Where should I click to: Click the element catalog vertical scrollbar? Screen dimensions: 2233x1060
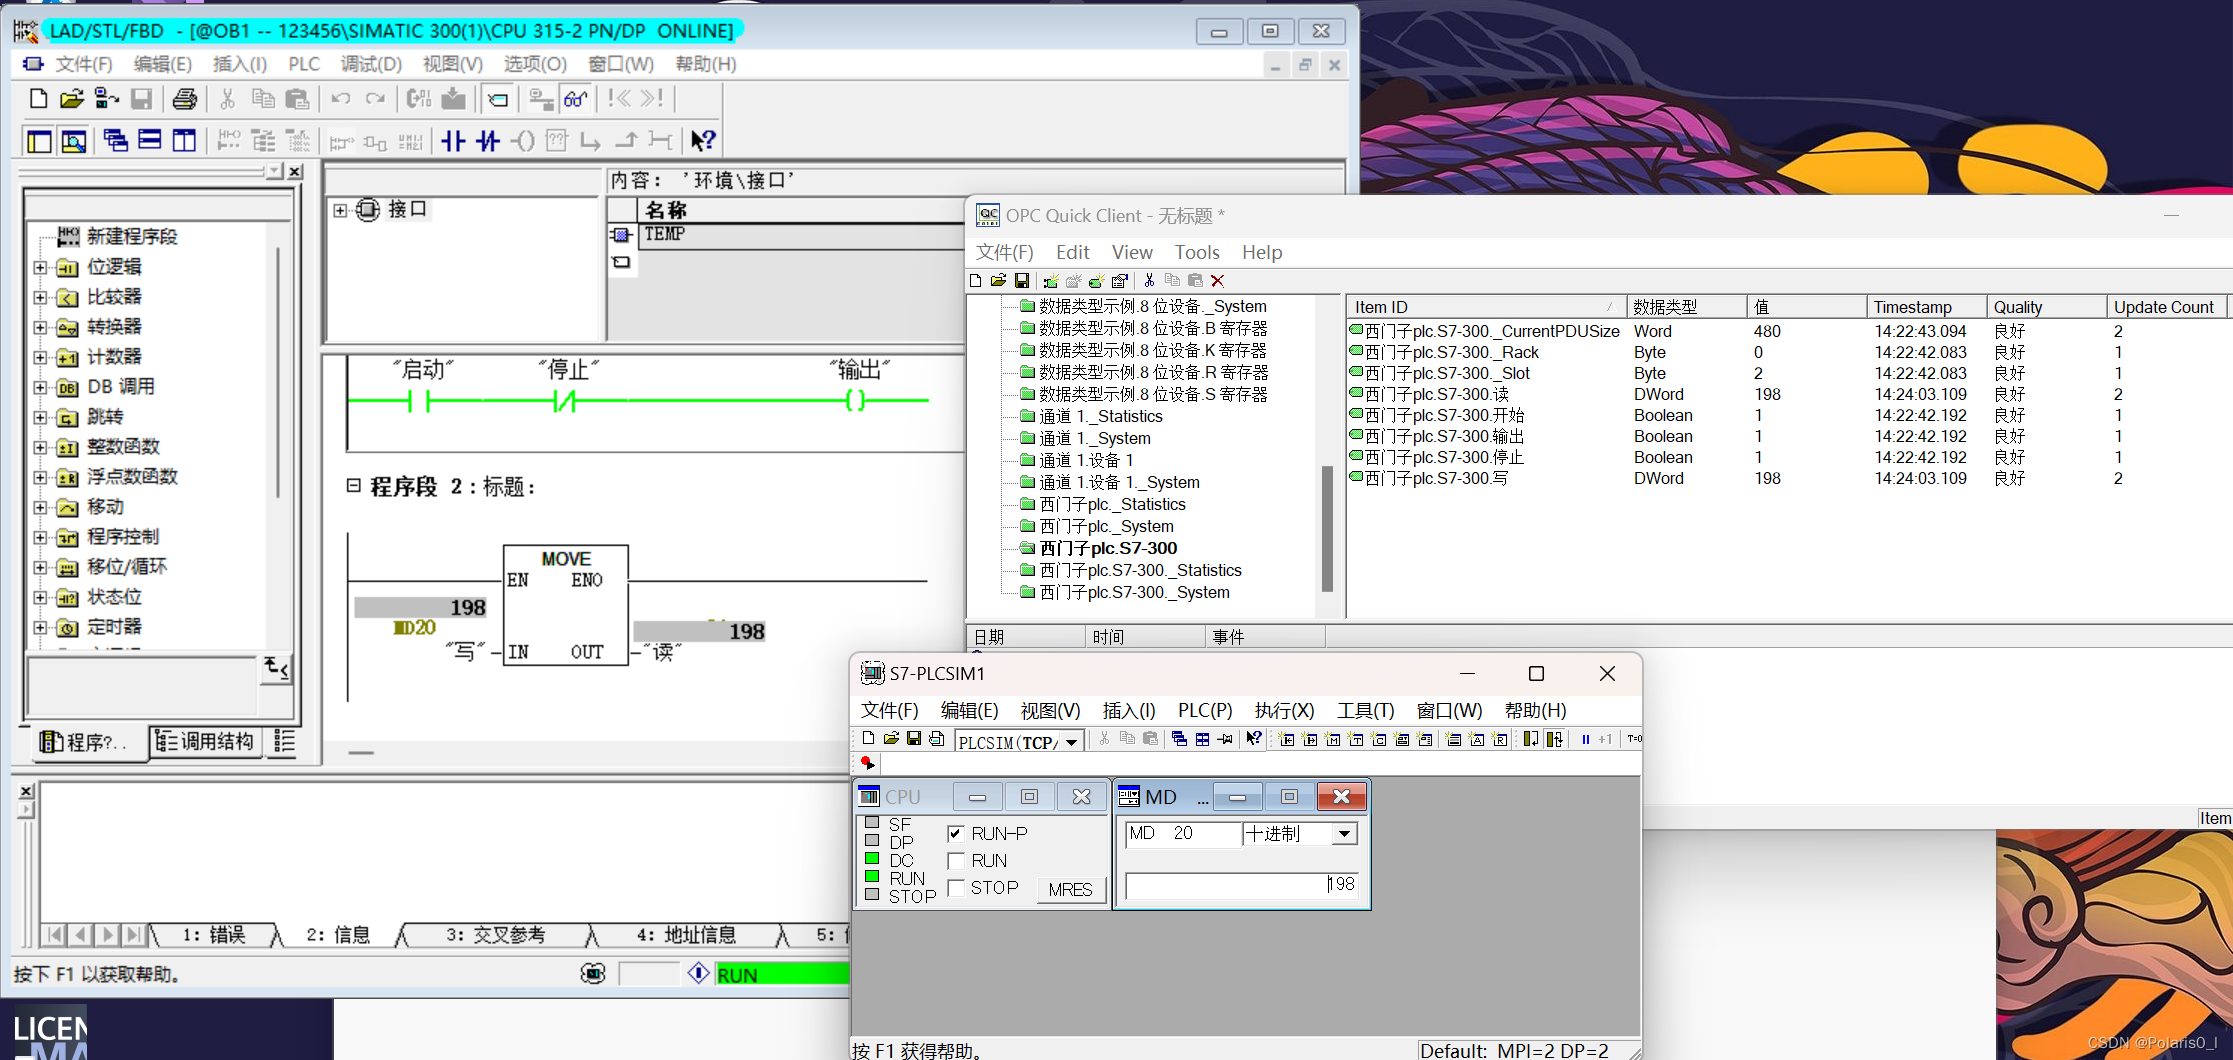pyautogui.click(x=277, y=370)
